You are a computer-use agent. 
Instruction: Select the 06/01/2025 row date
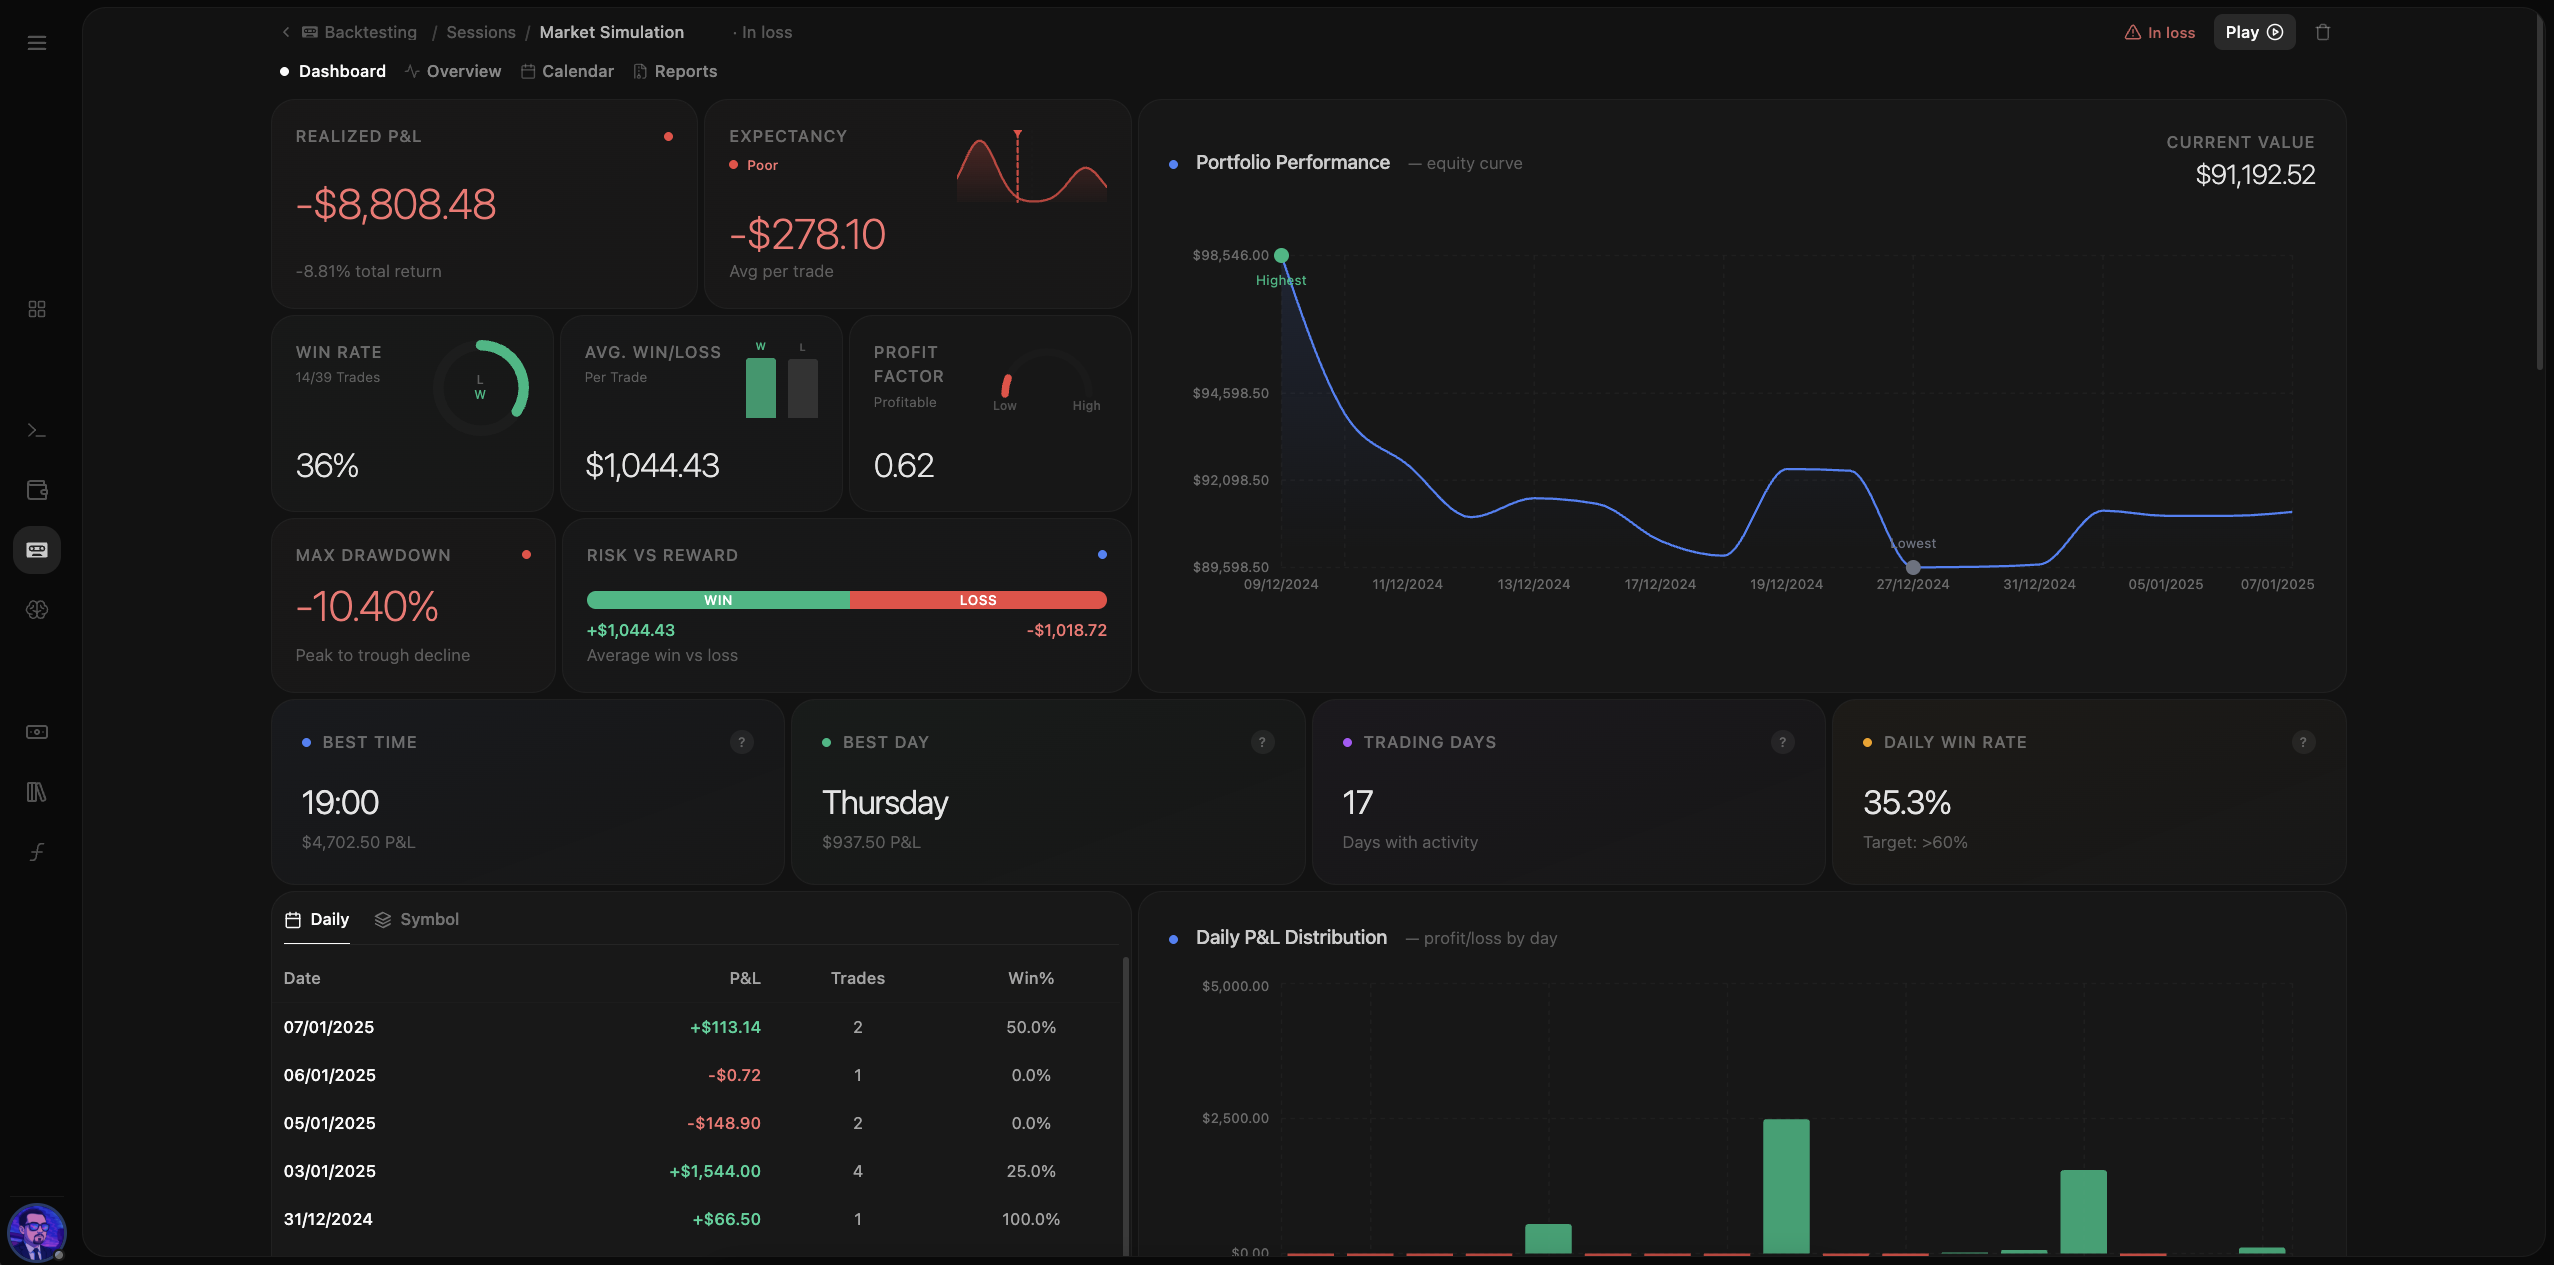click(329, 1075)
